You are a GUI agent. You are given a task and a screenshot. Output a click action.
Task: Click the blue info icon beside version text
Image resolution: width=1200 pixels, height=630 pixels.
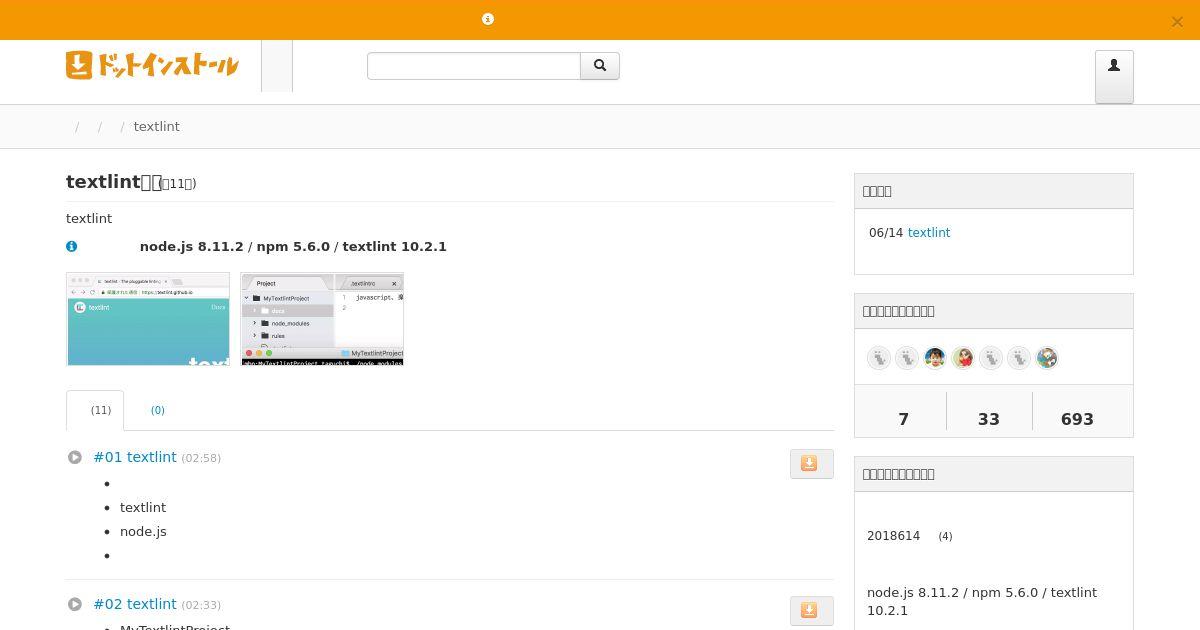[x=72, y=246]
